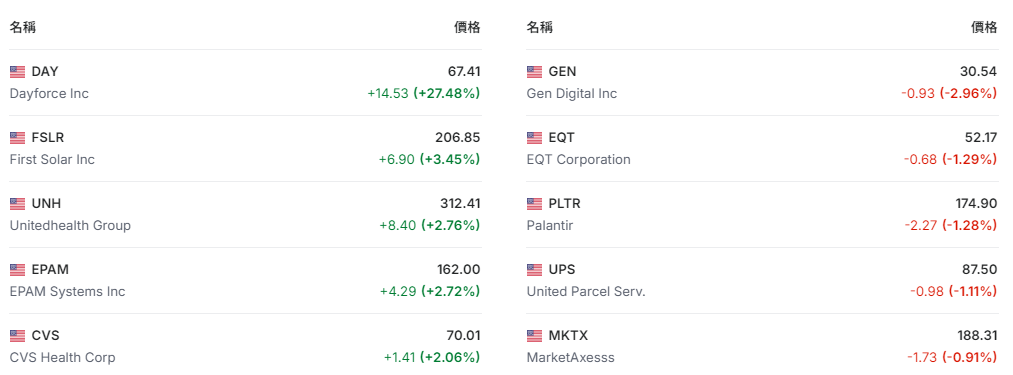
Task: Open the Palantir stock page
Action: click(550, 226)
